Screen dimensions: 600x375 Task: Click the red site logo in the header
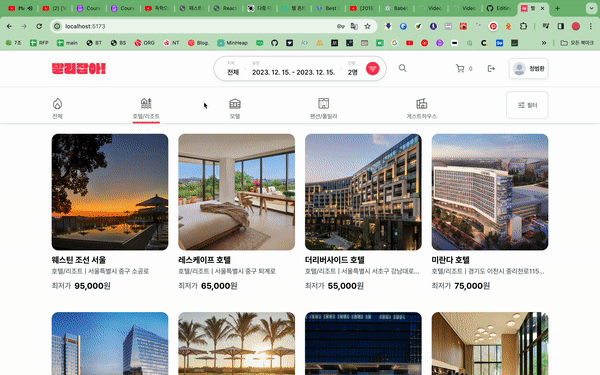click(x=79, y=68)
